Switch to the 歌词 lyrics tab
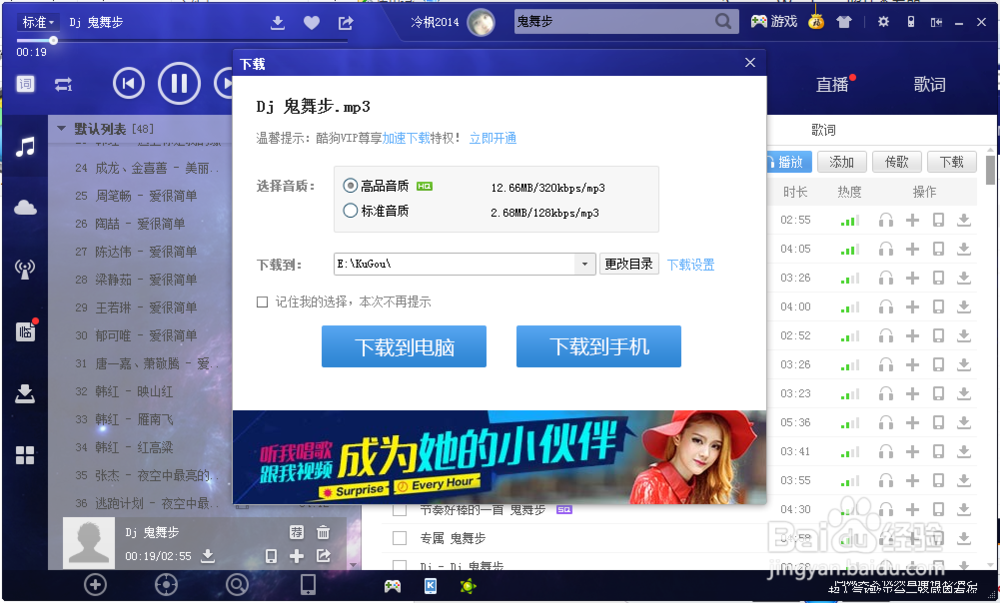 (x=930, y=84)
